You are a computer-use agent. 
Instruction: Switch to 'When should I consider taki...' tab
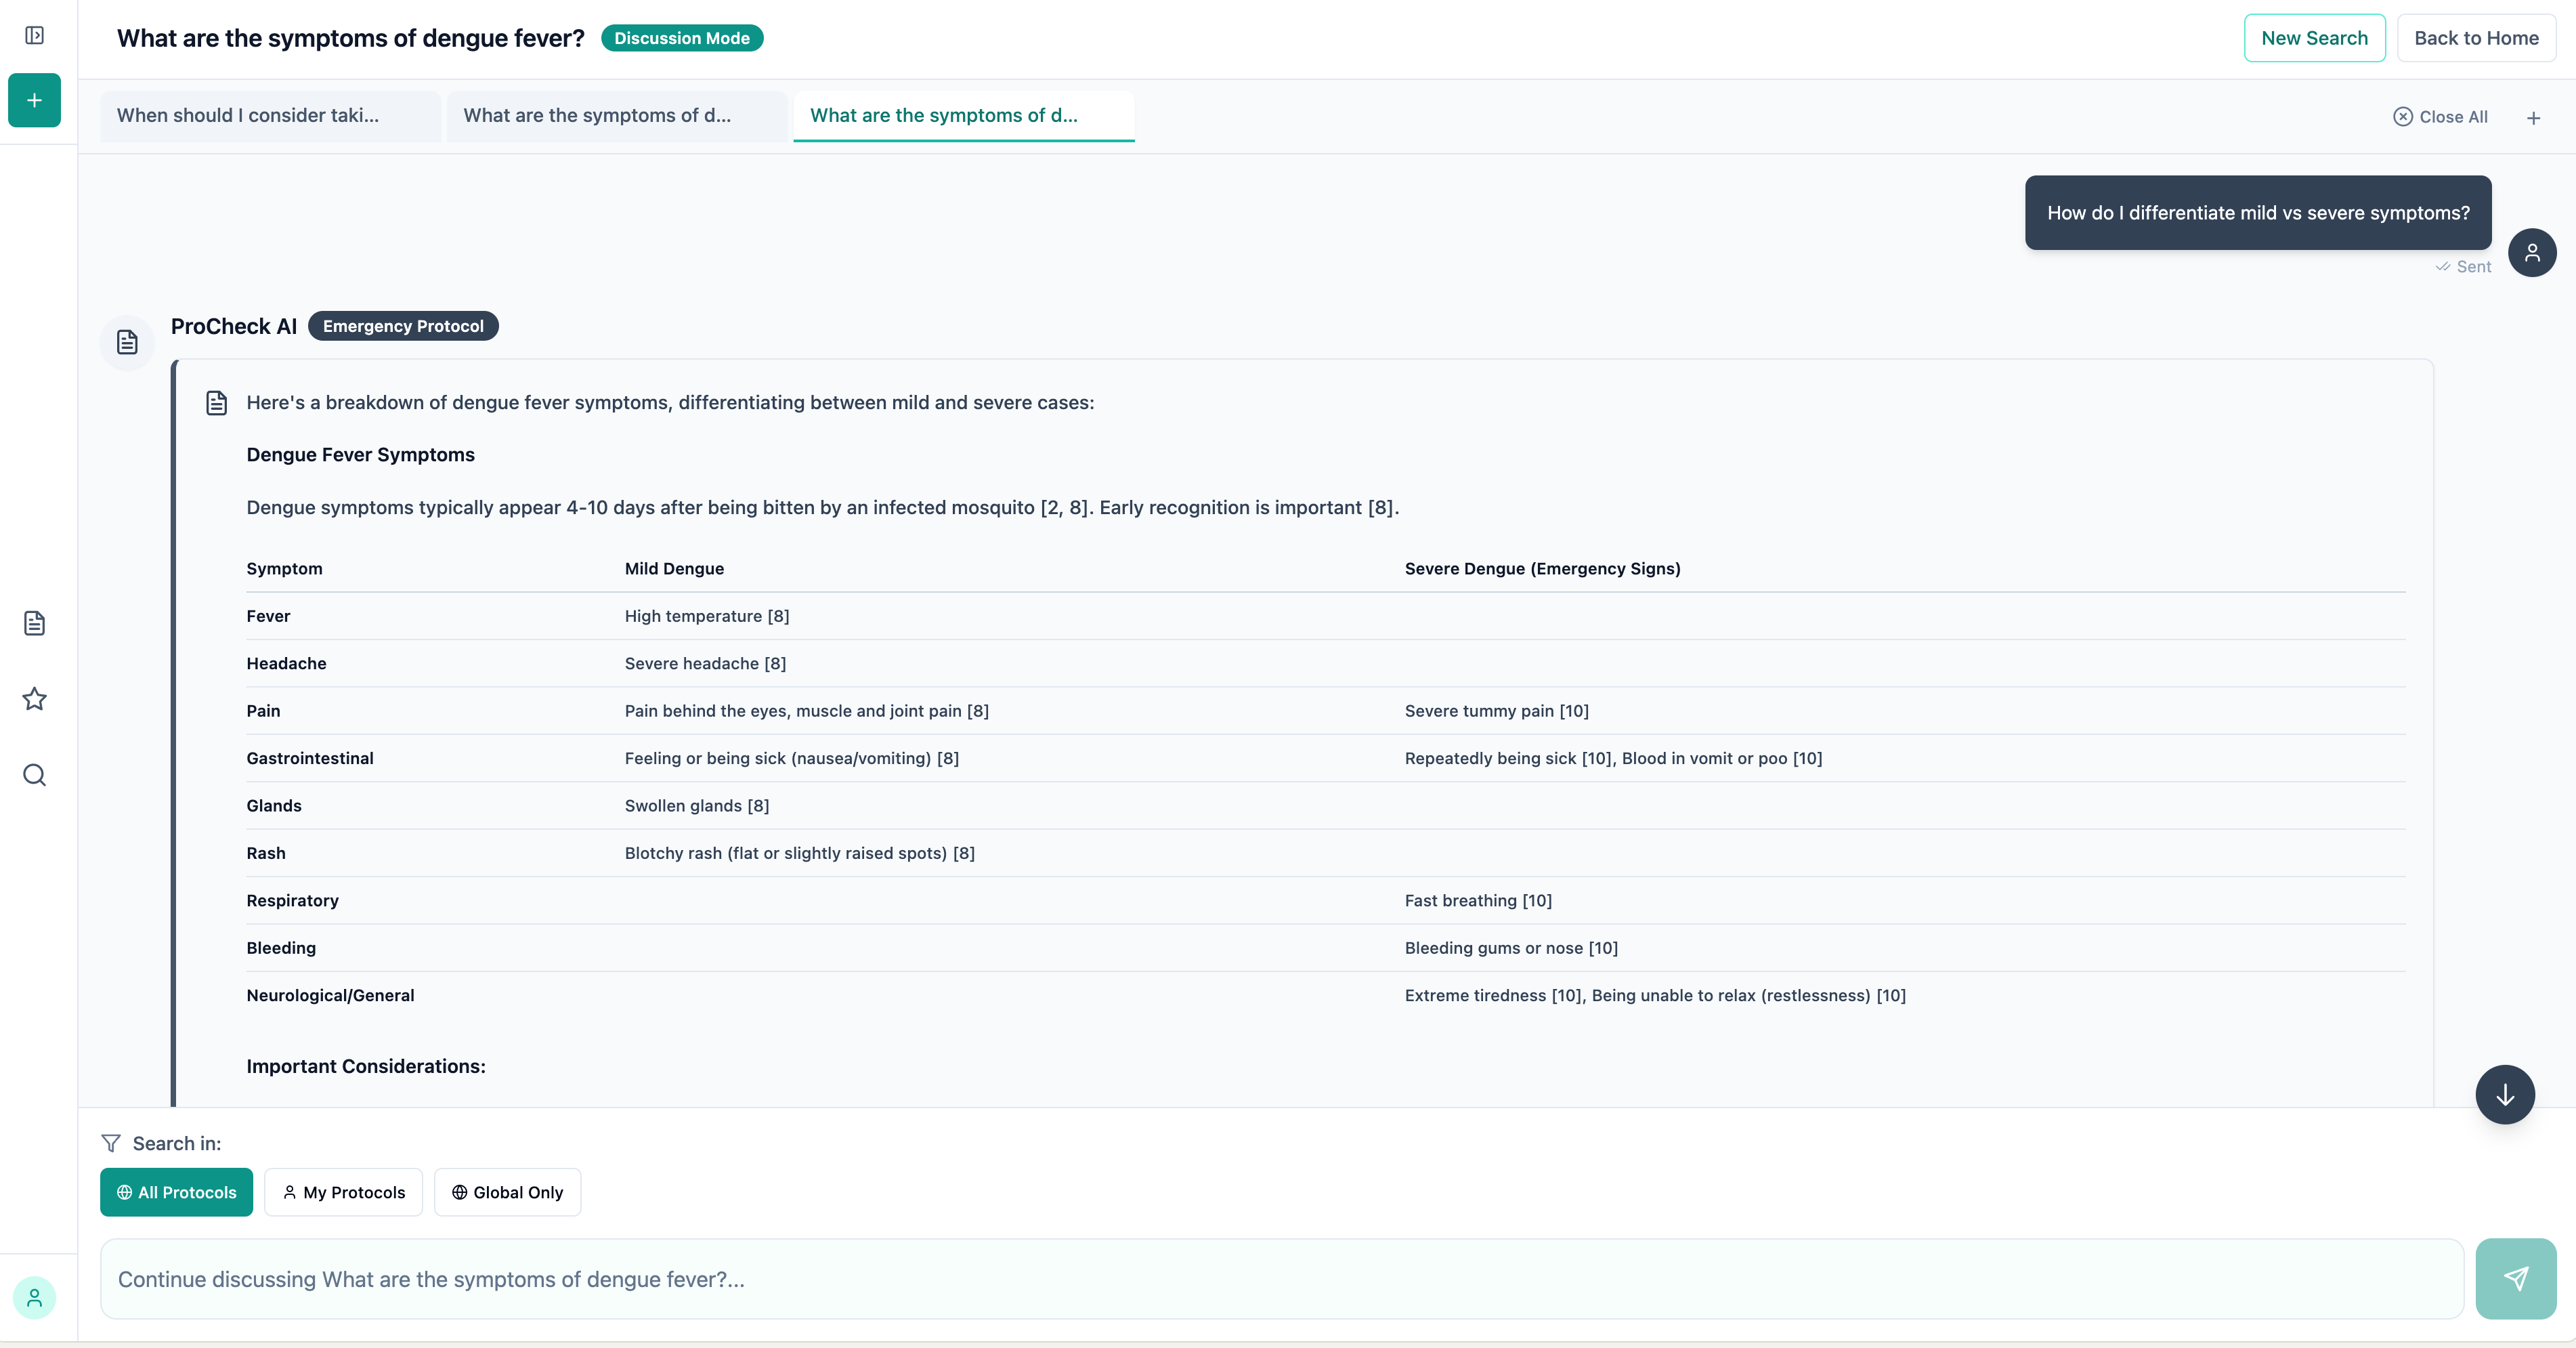270,116
